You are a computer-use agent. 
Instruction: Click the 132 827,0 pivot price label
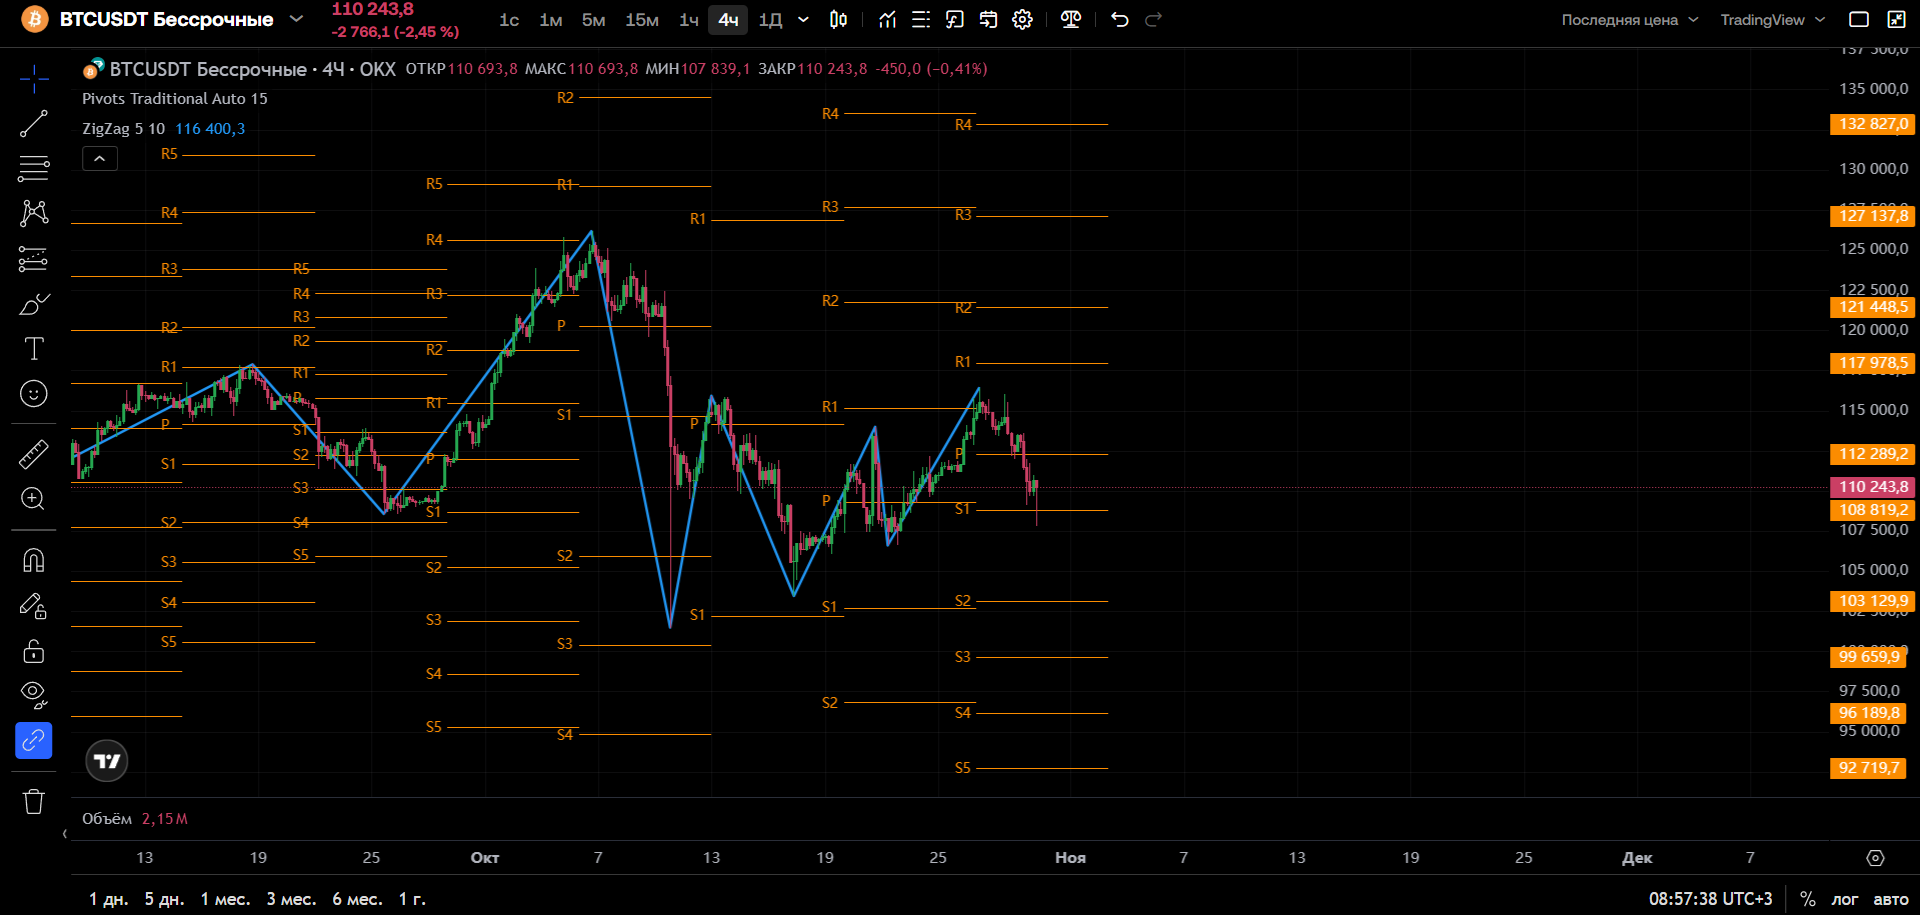(x=1872, y=124)
